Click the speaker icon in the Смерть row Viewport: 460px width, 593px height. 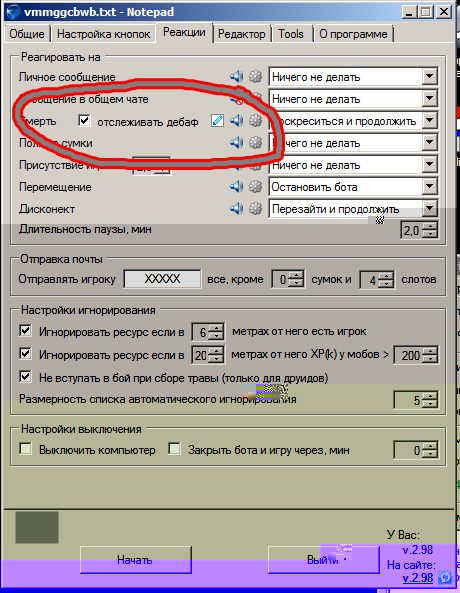point(236,121)
